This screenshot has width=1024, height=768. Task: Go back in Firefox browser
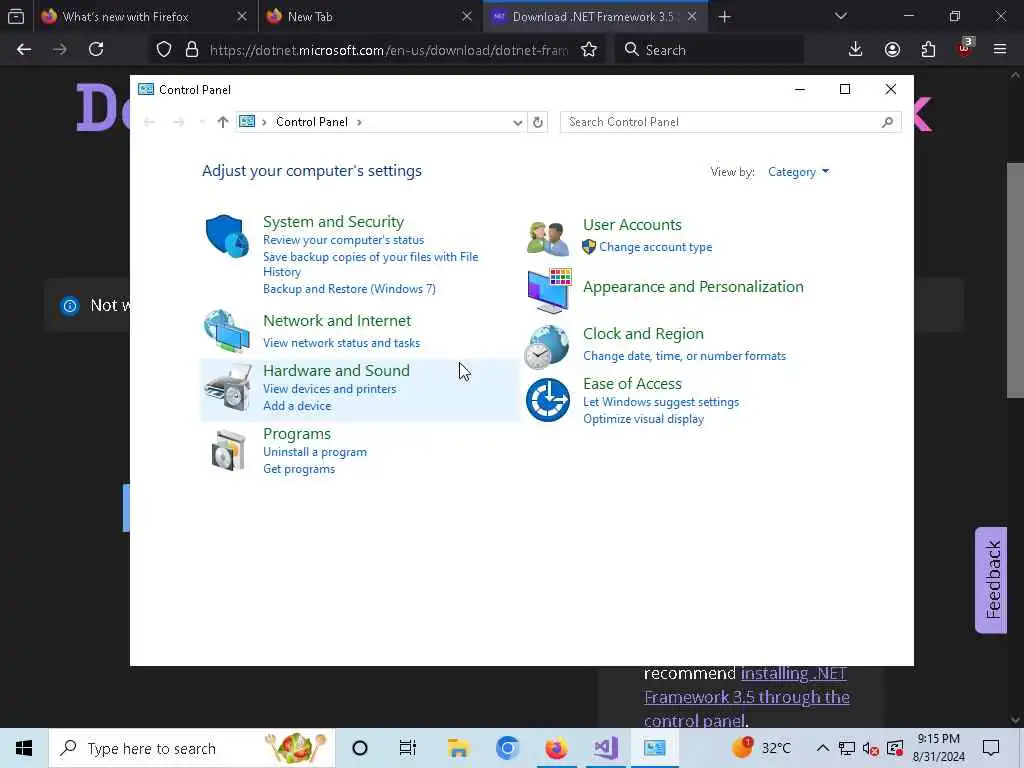24,49
